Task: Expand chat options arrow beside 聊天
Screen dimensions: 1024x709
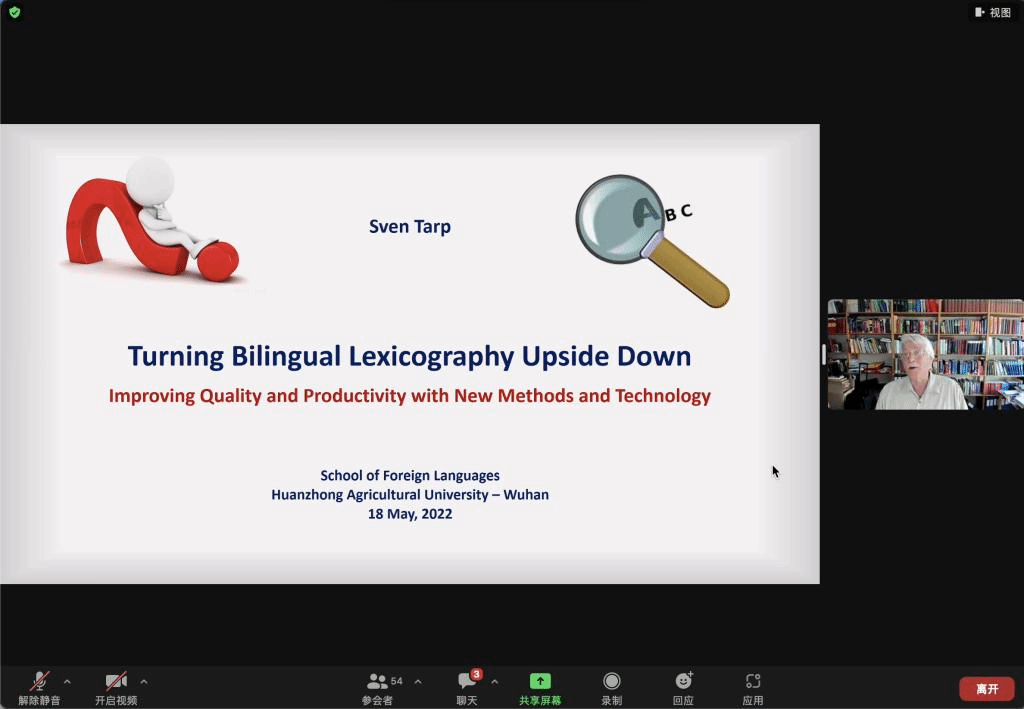Action: click(x=494, y=682)
